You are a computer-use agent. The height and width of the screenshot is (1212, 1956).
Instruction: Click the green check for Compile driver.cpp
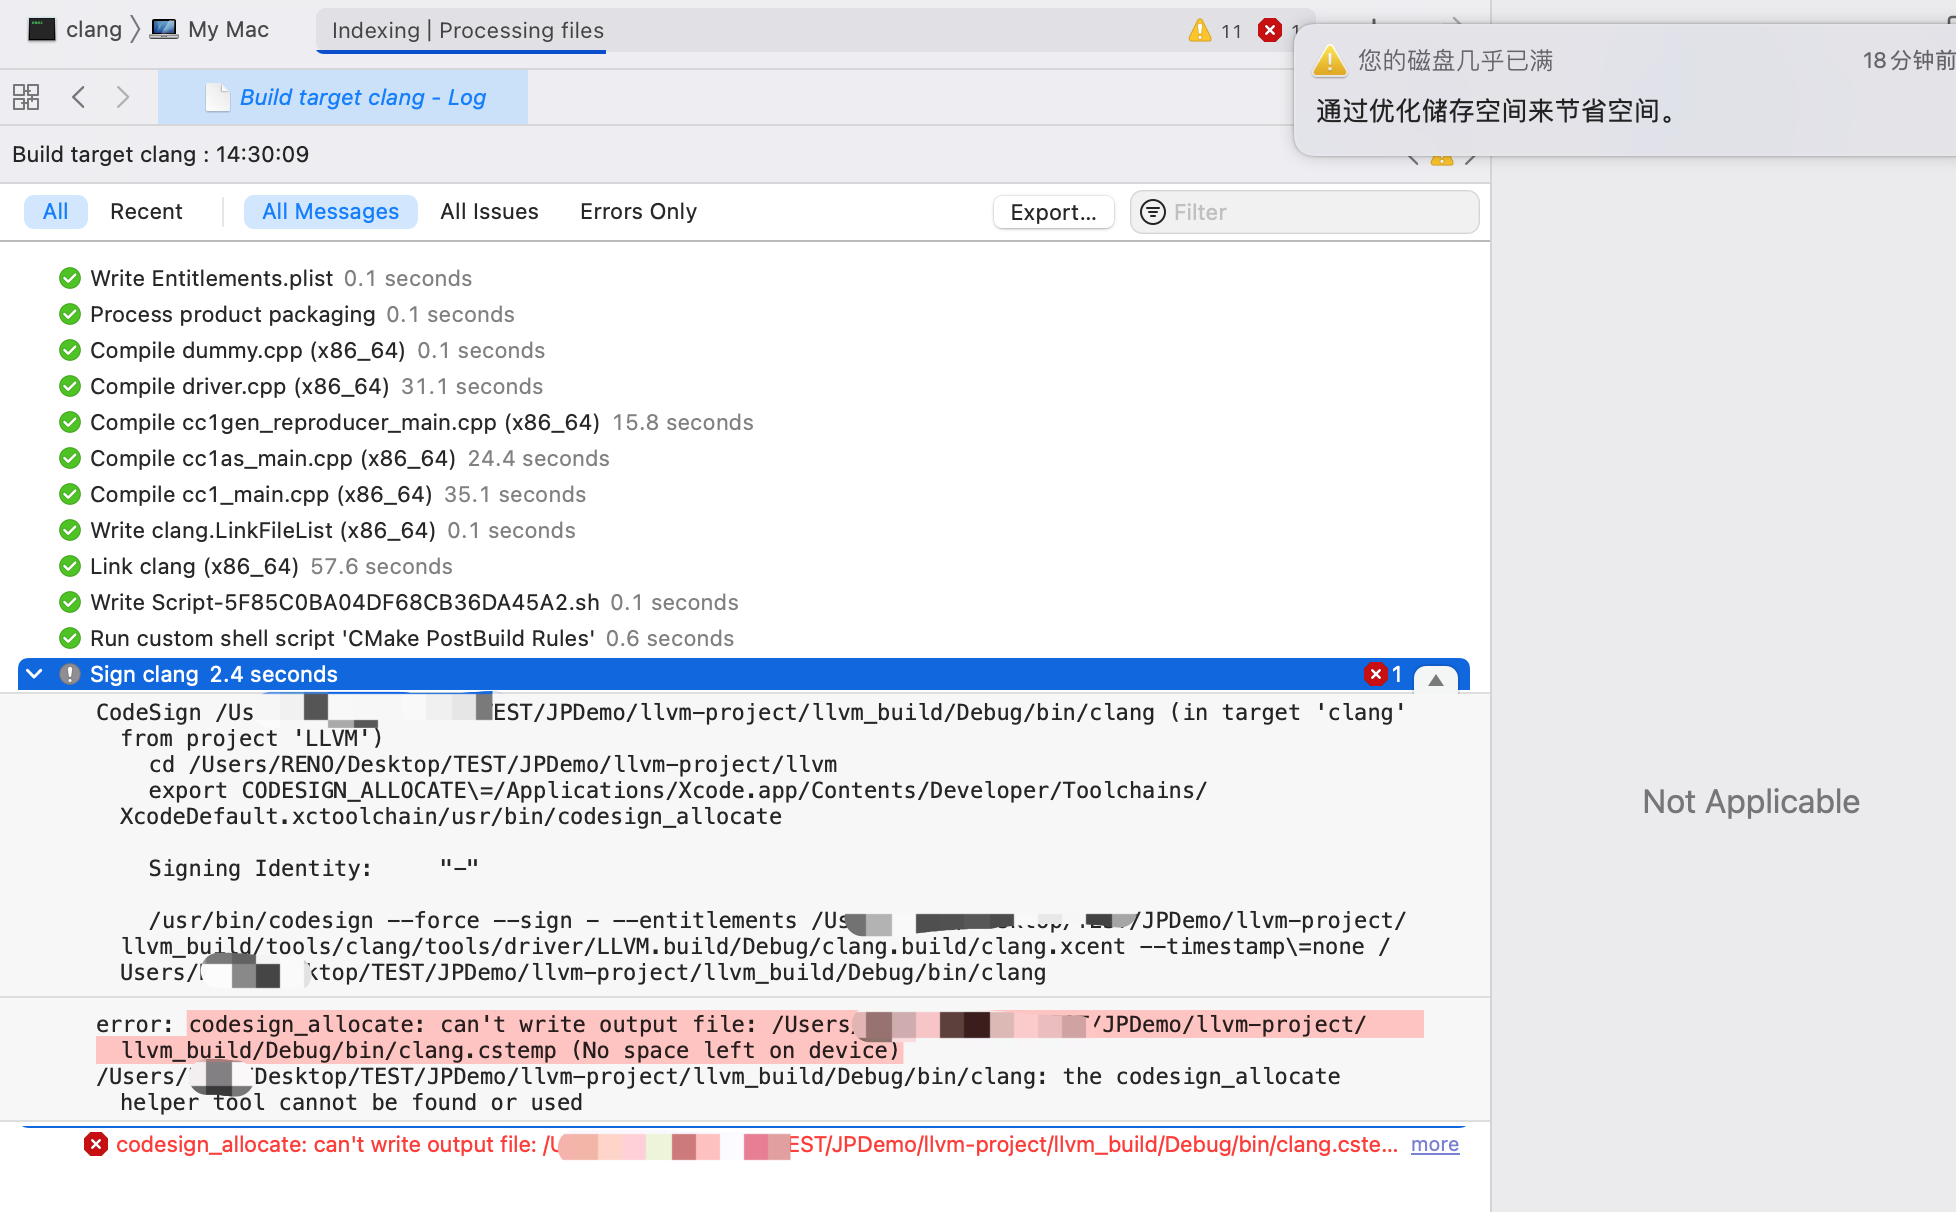(70, 386)
